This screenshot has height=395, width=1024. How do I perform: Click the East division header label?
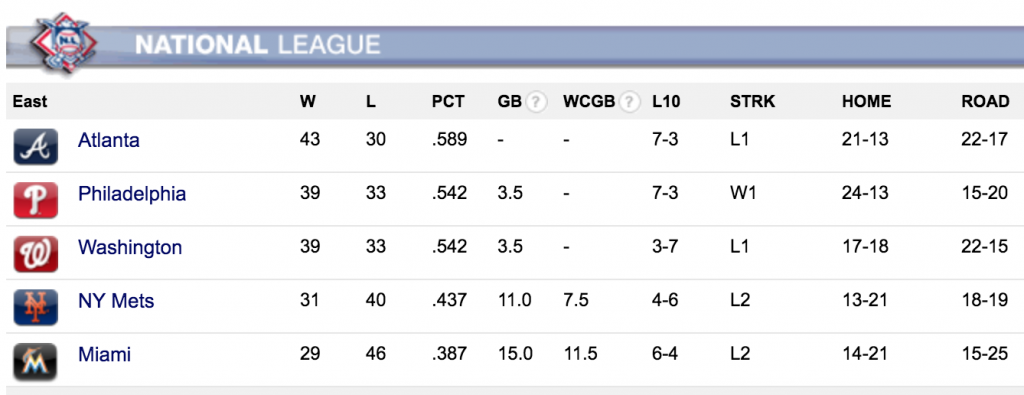coord(30,102)
